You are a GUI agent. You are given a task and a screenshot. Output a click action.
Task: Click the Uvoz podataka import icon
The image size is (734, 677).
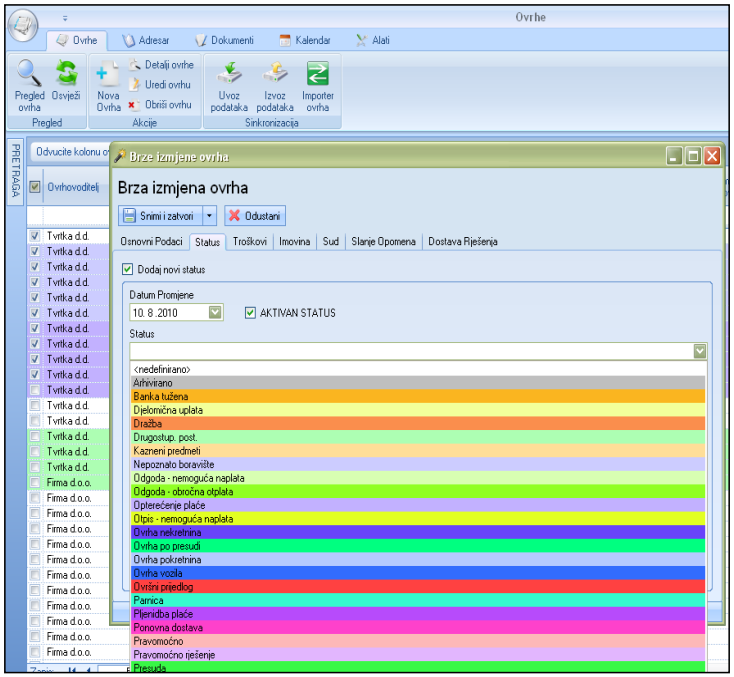point(229,74)
